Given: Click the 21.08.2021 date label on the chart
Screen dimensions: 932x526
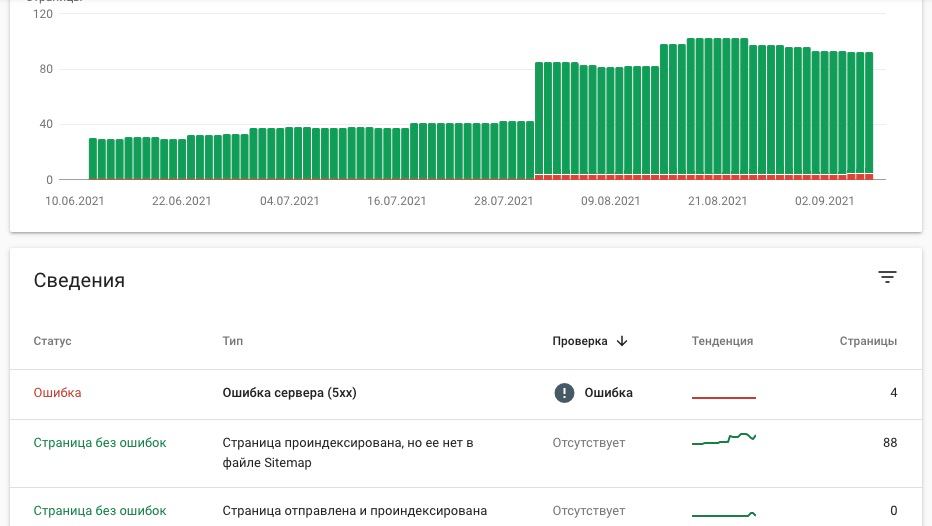Looking at the screenshot, I should click(x=717, y=201).
